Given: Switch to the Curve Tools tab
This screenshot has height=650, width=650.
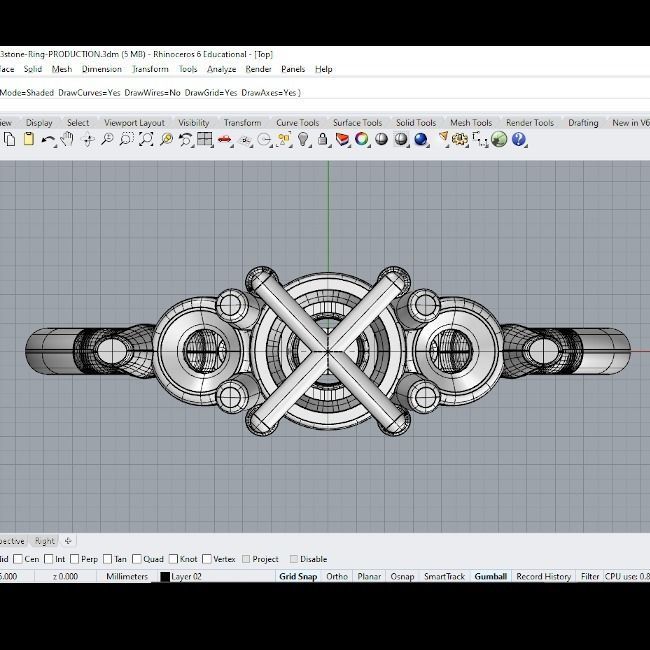Looking at the screenshot, I should (x=298, y=123).
